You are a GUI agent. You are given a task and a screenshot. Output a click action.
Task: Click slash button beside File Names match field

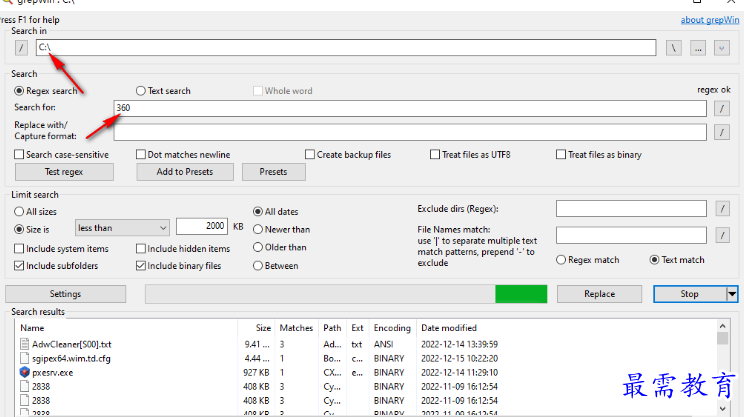(722, 236)
